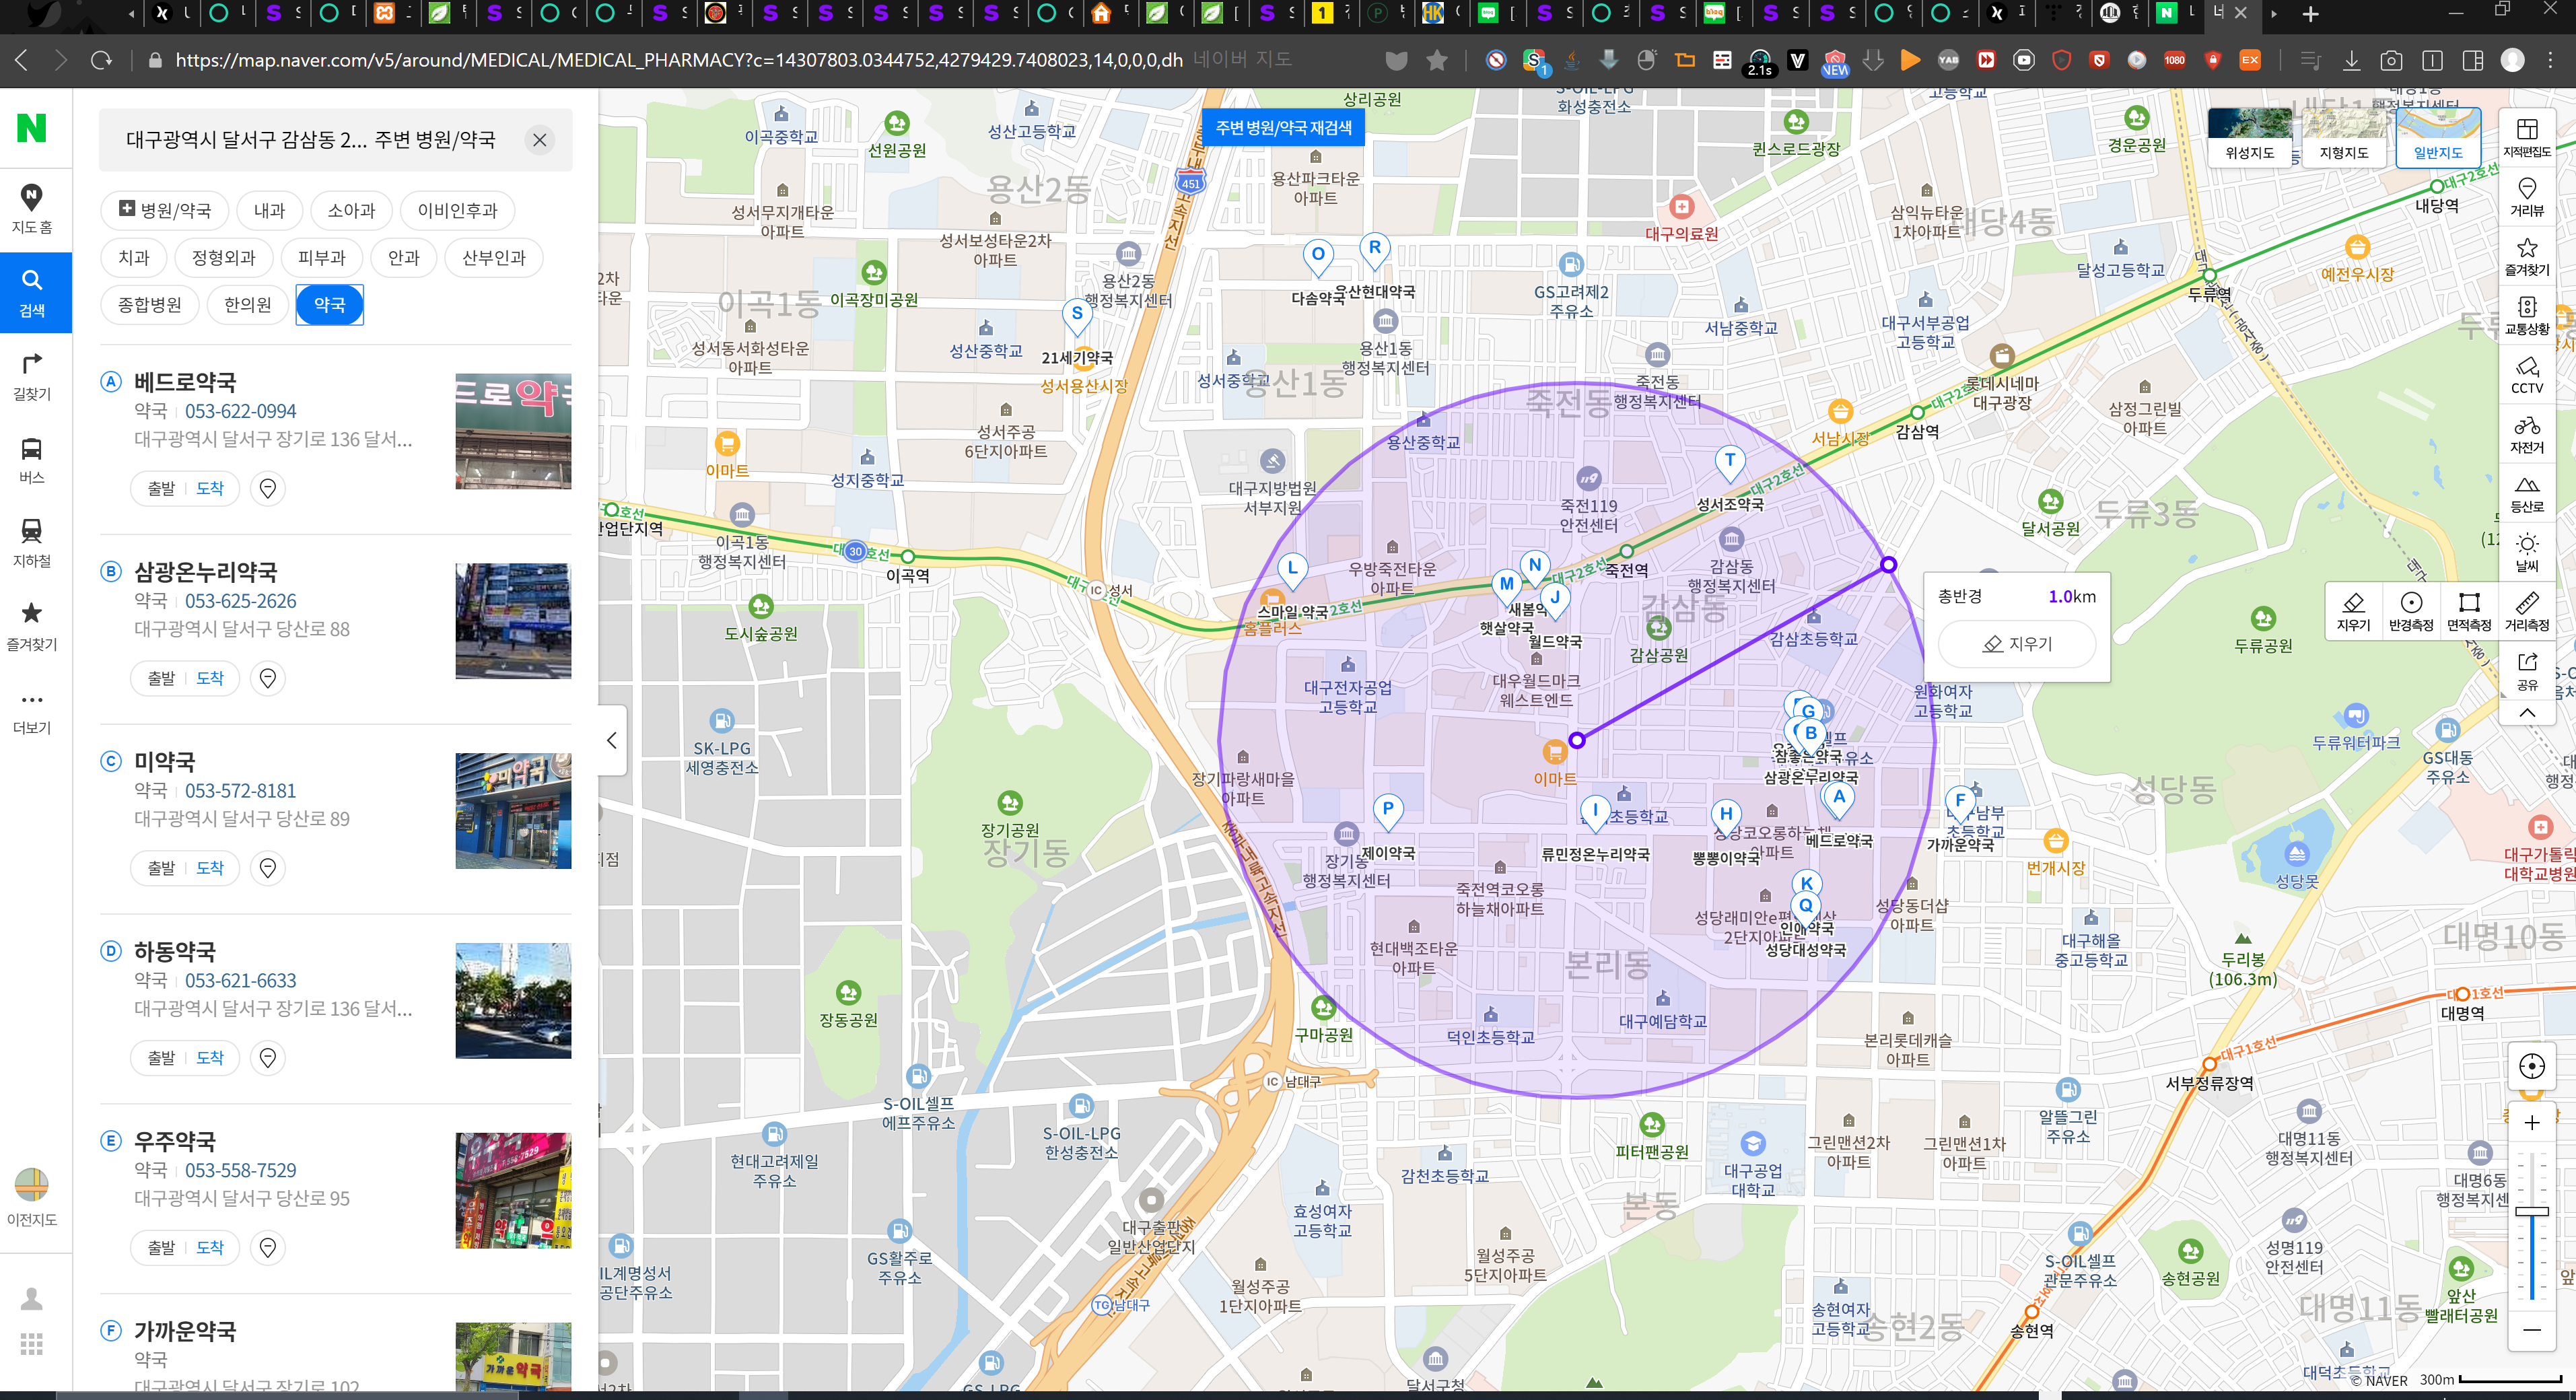Collapse the search results side panel

coord(612,740)
